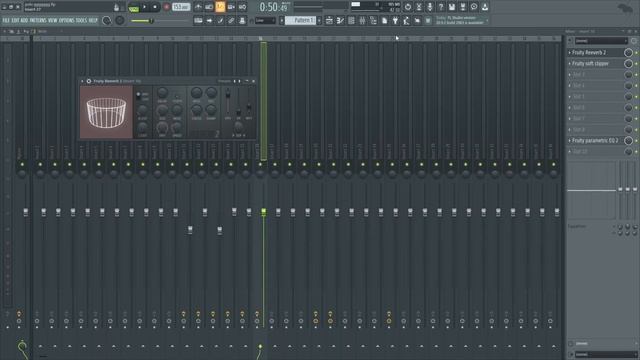This screenshot has height=360, width=640.
Task: Toggle wait for input before recording
Action: (x=209, y=7)
